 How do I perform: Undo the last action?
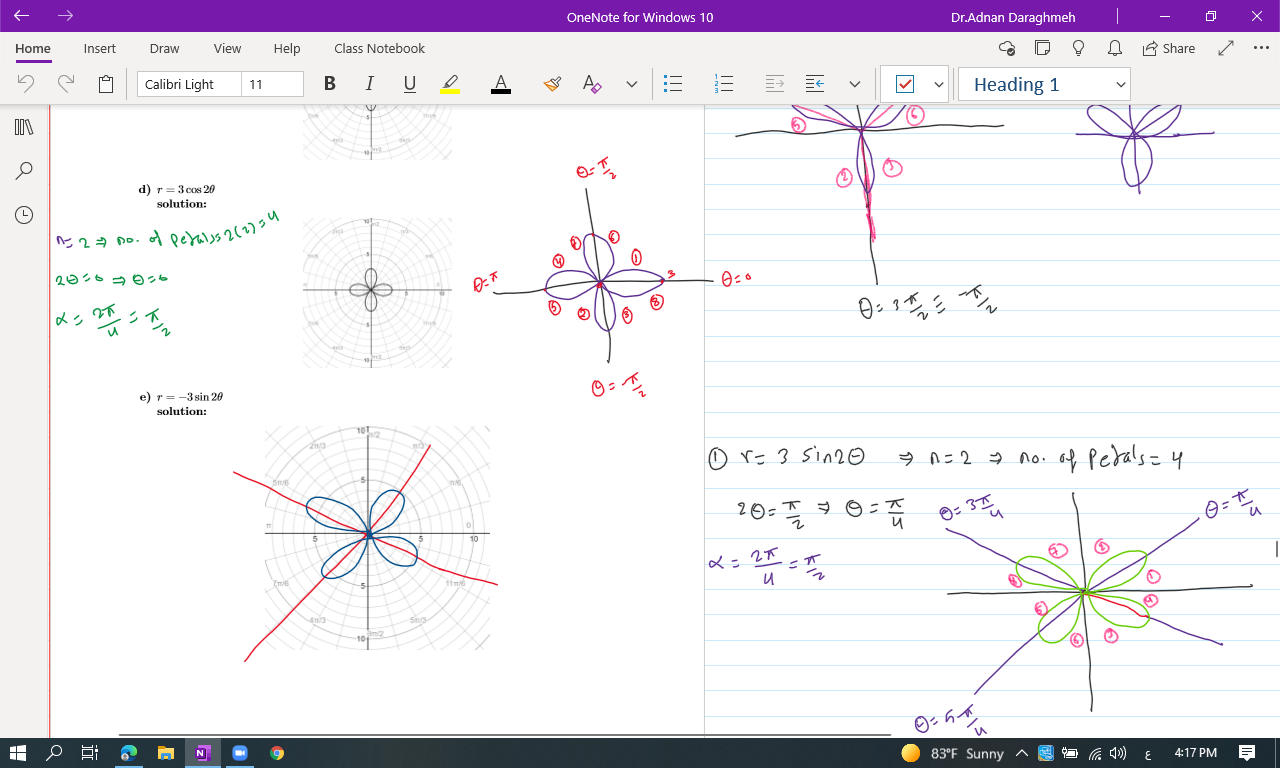coord(26,84)
